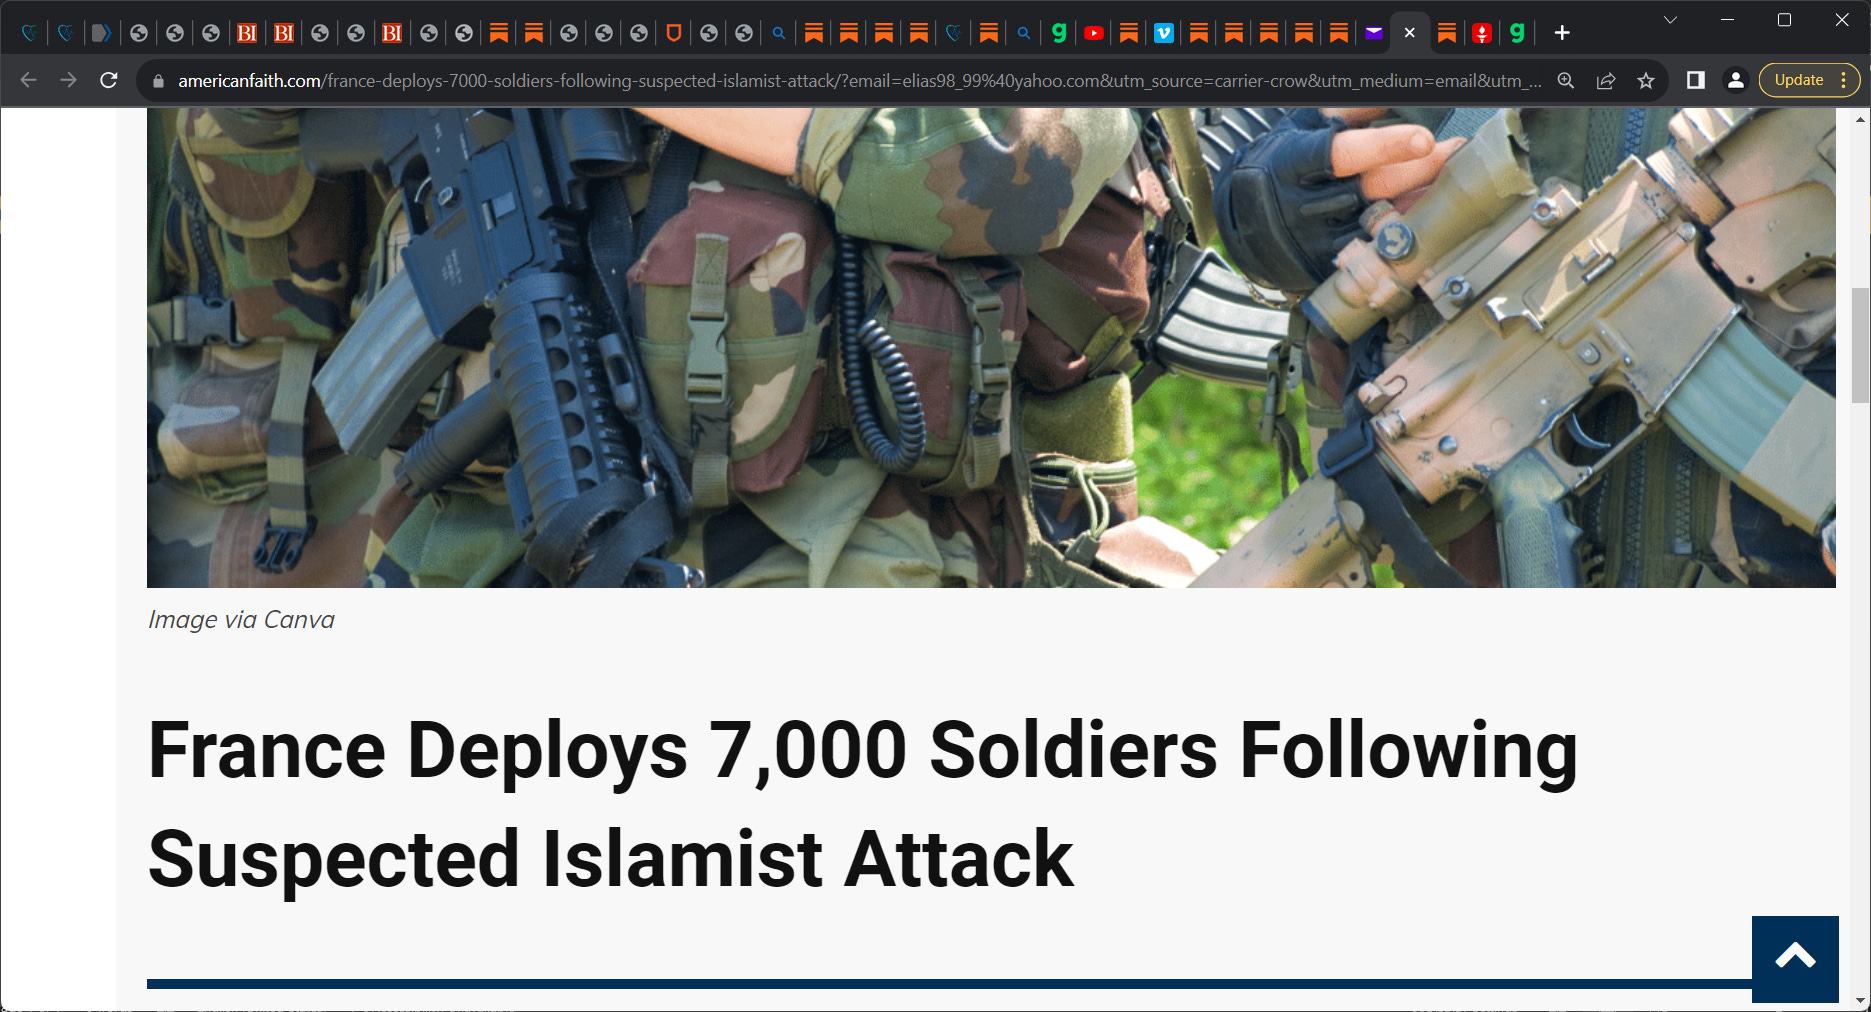Switch to the YouTube tab
The width and height of the screenshot is (1871, 1012).
1094,33
